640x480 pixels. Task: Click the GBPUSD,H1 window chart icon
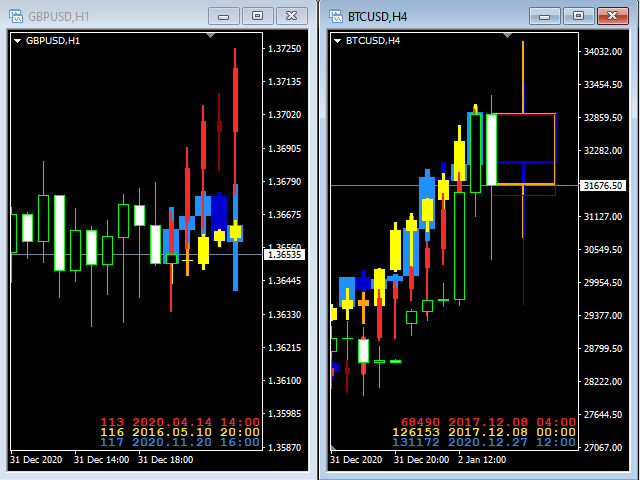tap(16, 16)
